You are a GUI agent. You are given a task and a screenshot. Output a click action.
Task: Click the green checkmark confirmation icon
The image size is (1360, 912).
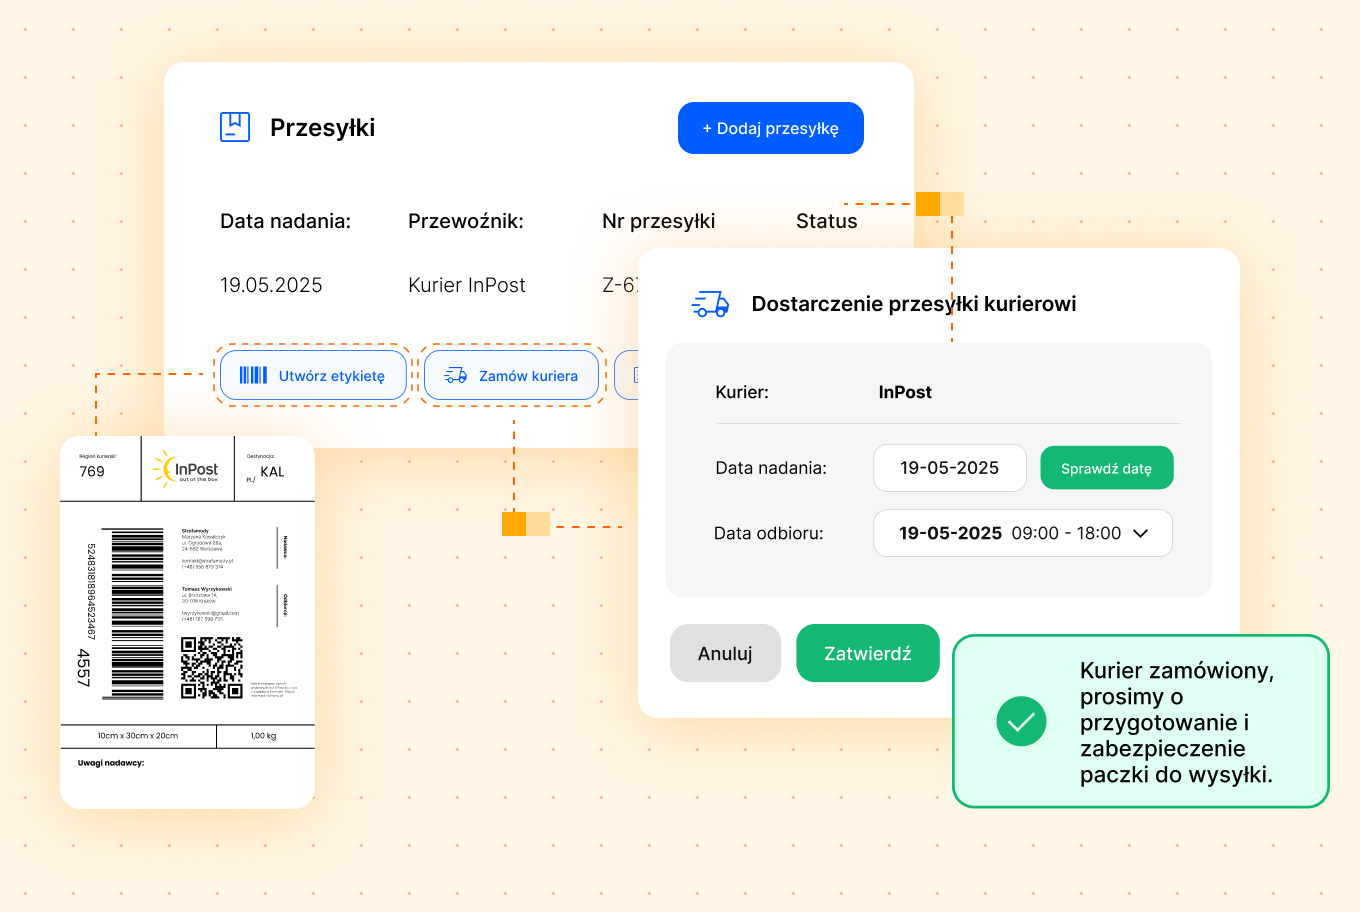[1021, 722]
